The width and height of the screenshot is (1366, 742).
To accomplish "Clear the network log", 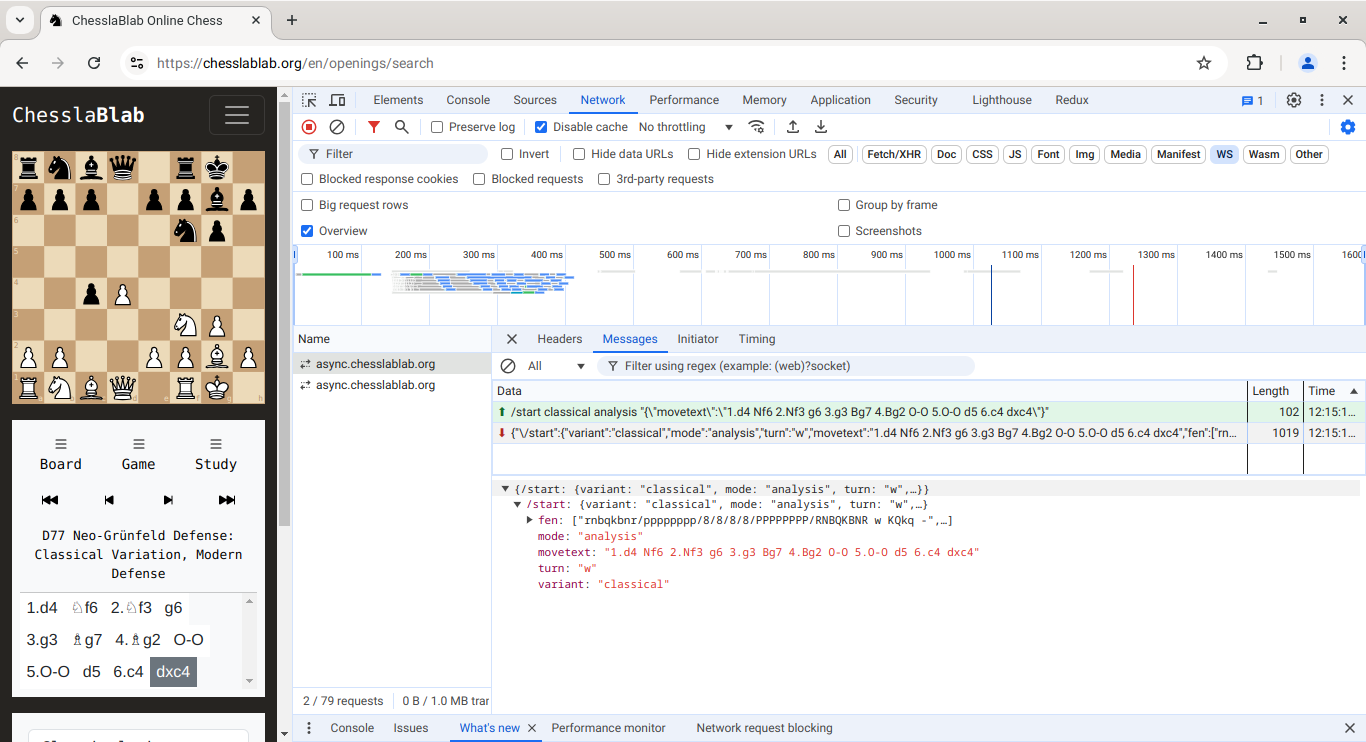I will [x=337, y=127].
